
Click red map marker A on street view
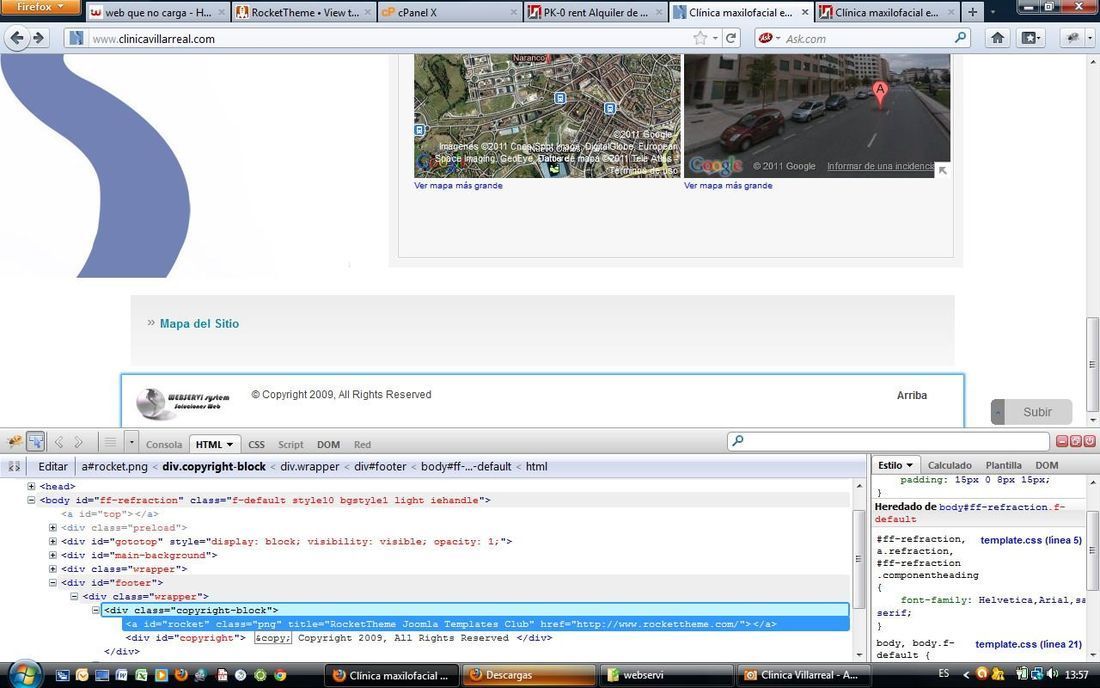coord(880,93)
